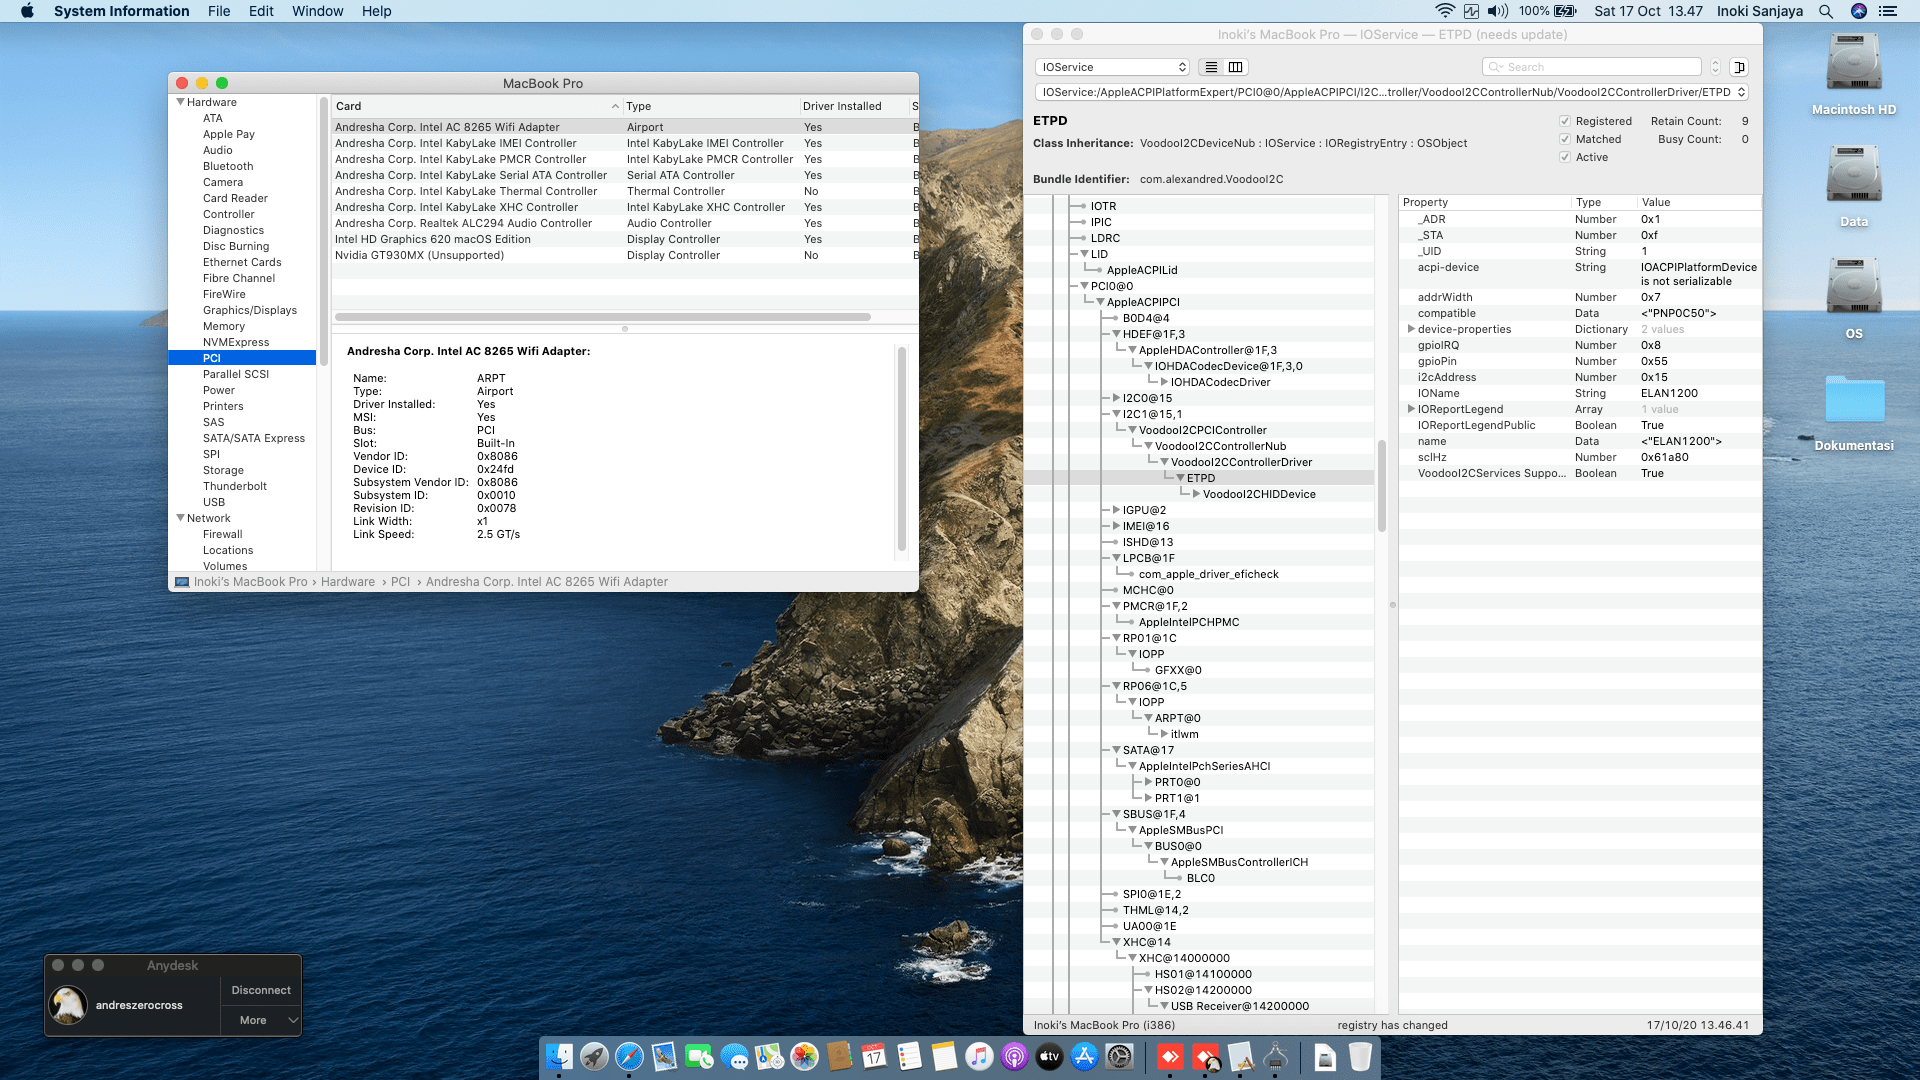Viewport: 1920px width, 1080px height.
Task: Expand the I2C0@15 tree node
Action: pos(1116,398)
